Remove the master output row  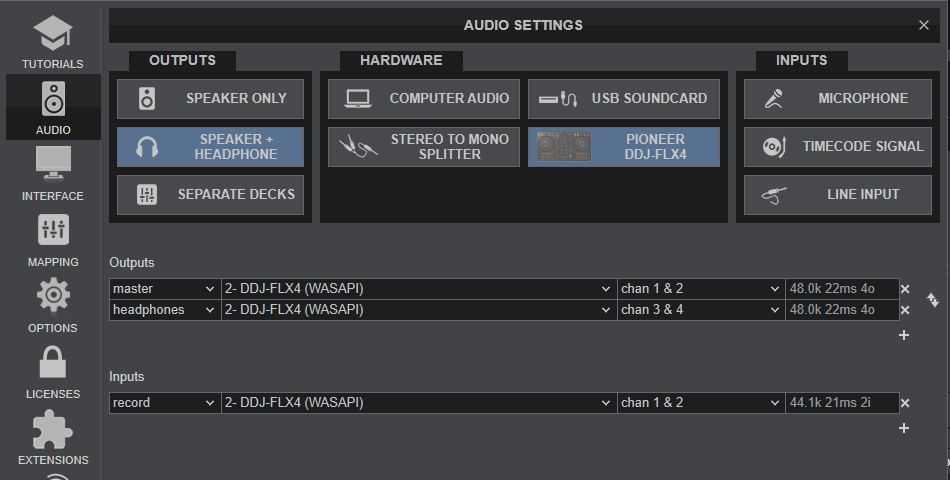coord(904,289)
